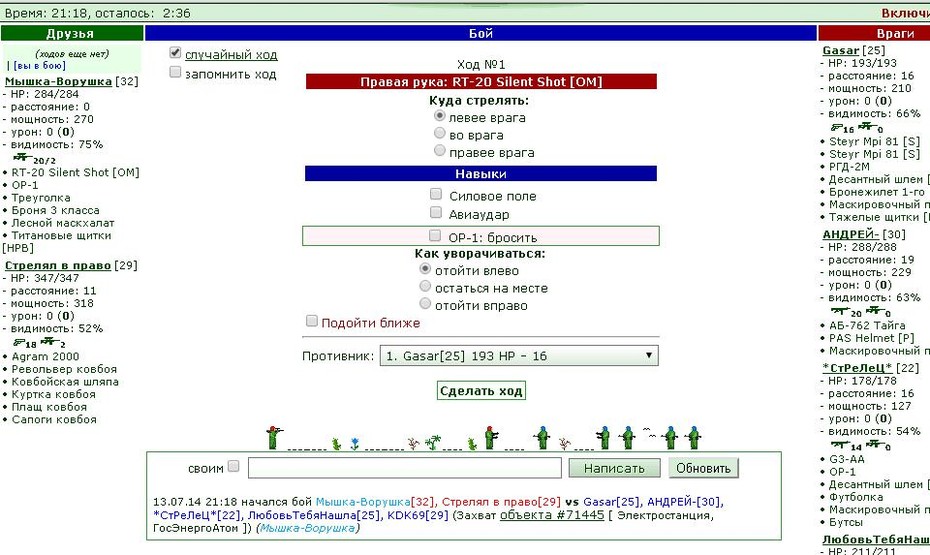Check ОР-1: бросить grenade option
The image size is (930, 555).
435,236
